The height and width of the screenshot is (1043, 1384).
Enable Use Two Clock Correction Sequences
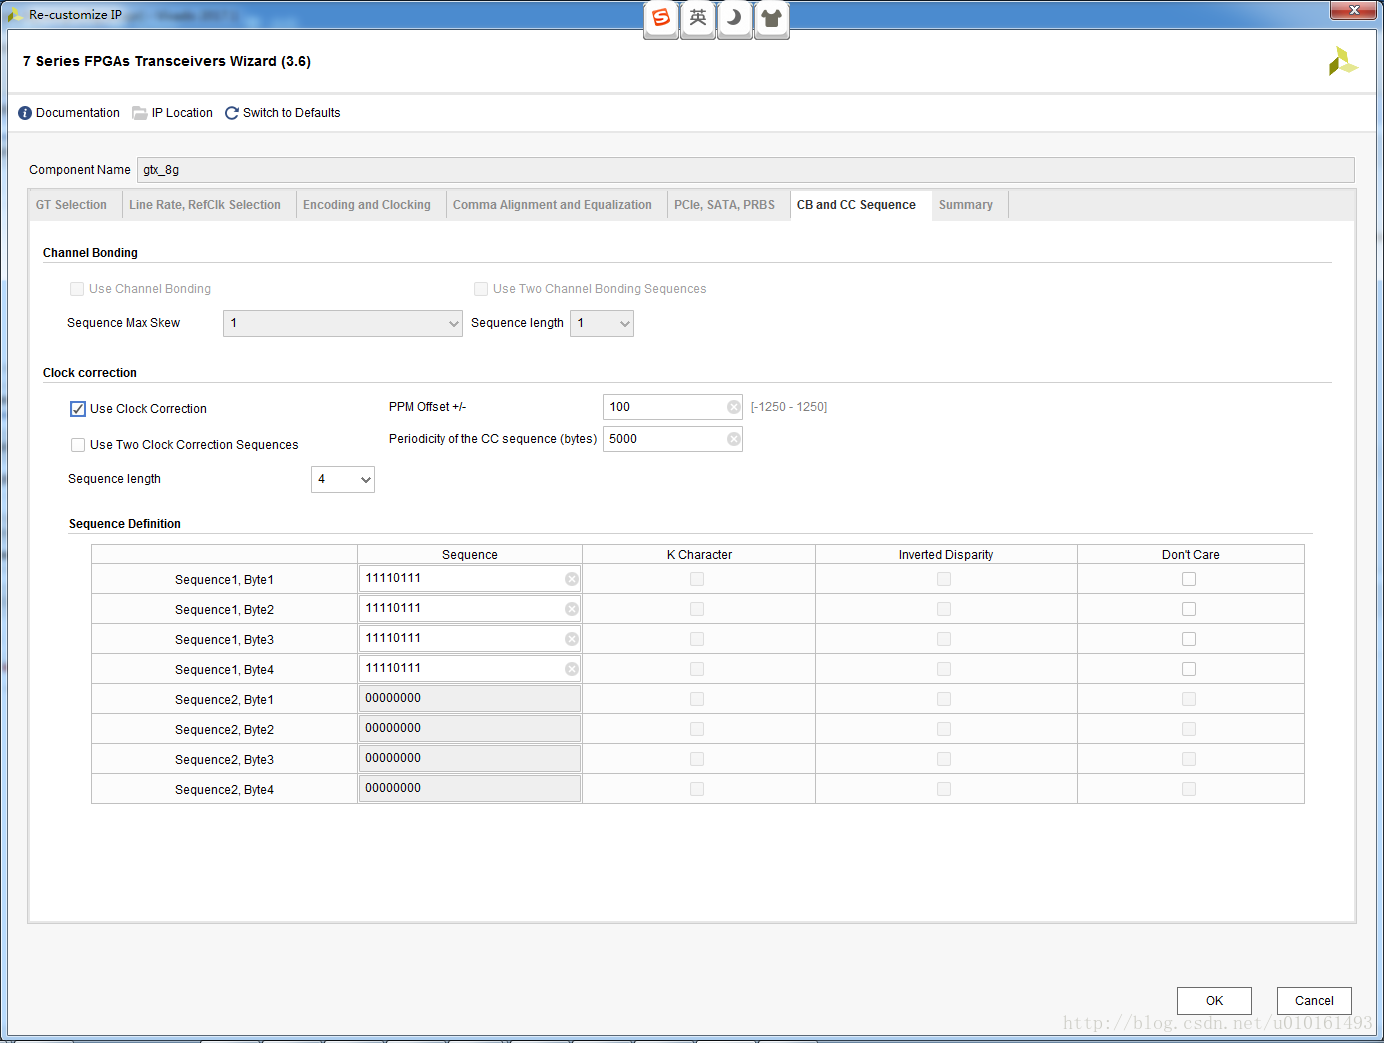tap(78, 445)
